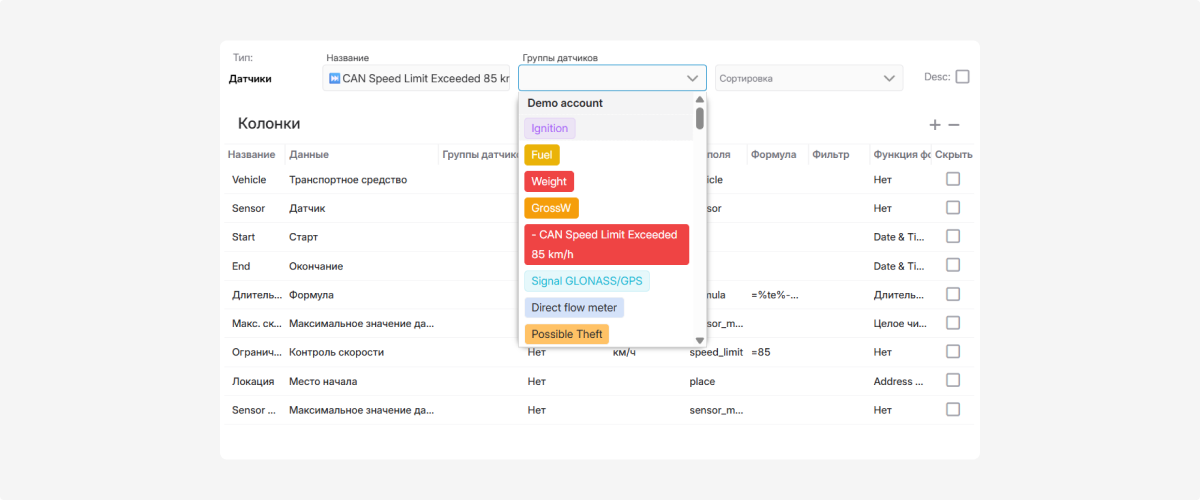
Task: Click the scroll up arrow in the dropdown list
Action: point(700,99)
